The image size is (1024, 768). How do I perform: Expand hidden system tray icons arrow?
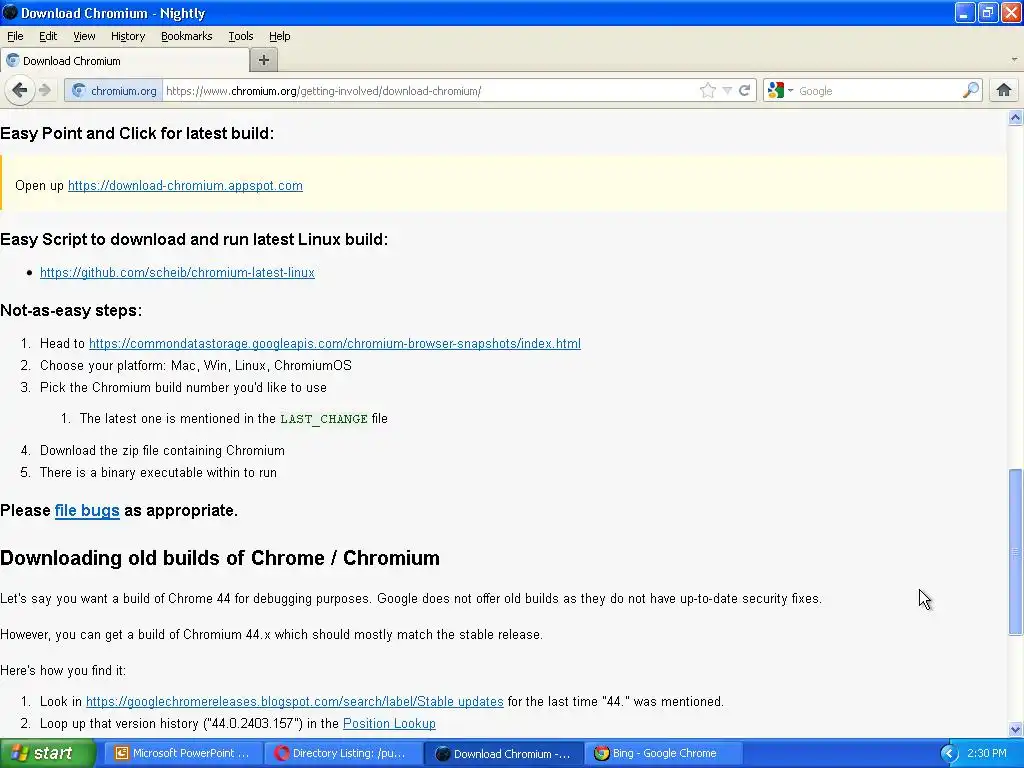point(949,754)
